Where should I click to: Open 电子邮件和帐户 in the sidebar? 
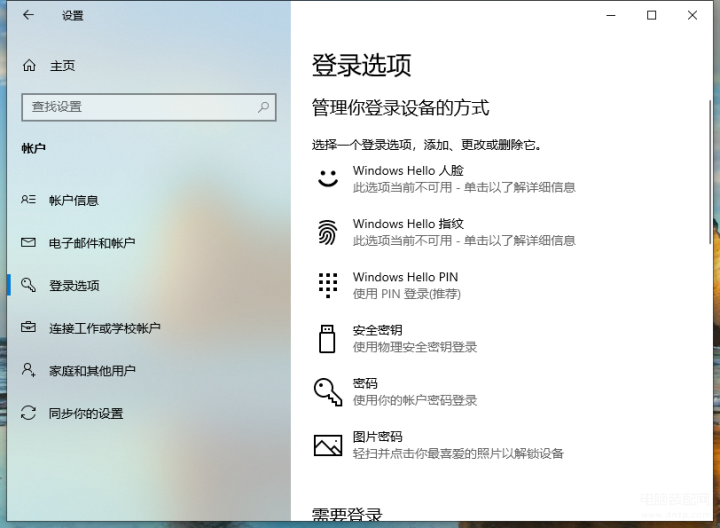click(x=92, y=242)
